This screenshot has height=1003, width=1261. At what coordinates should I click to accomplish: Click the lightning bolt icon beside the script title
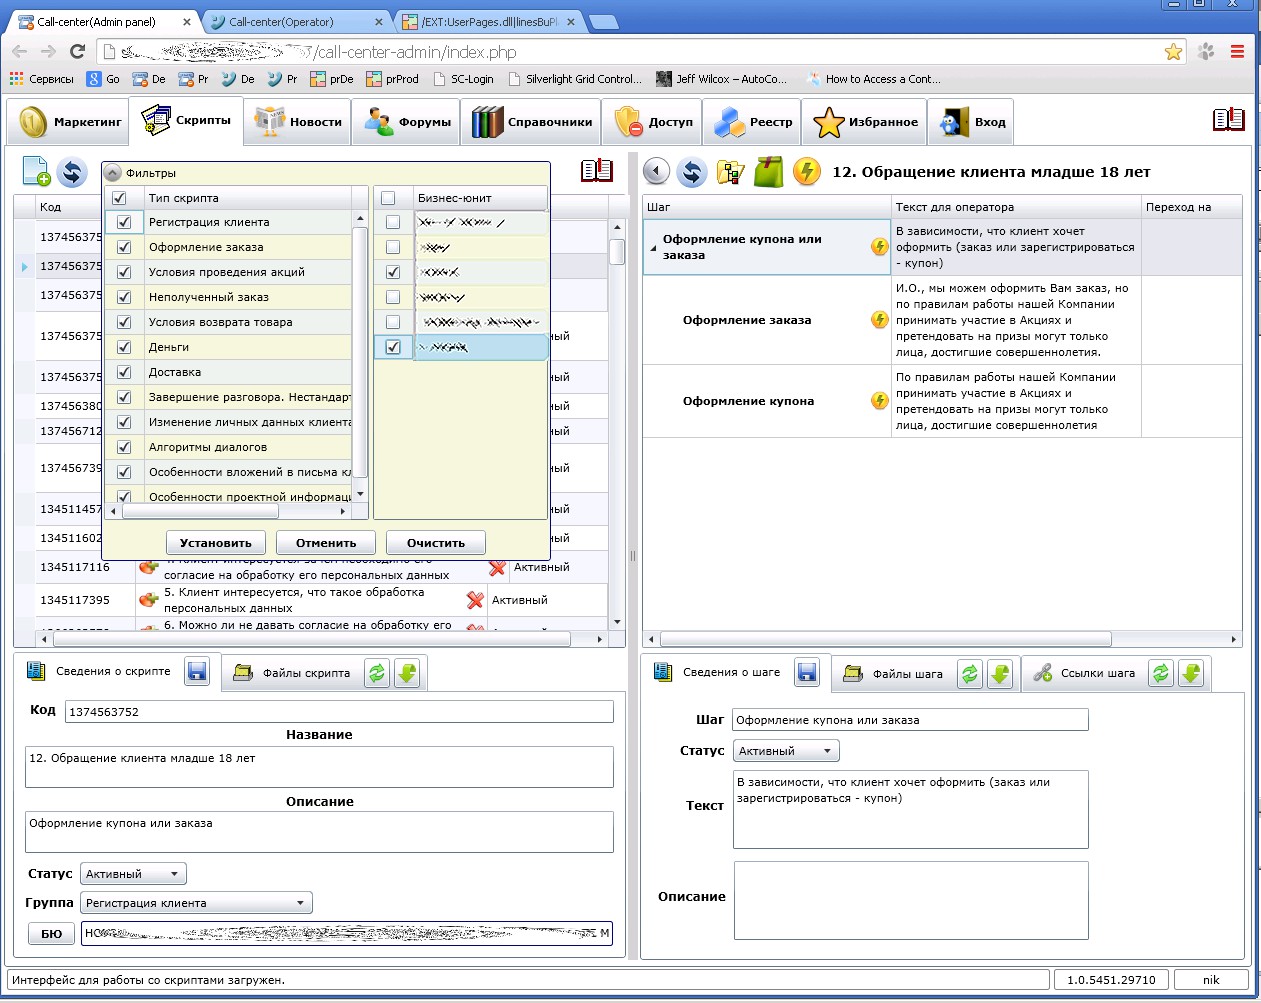tap(807, 171)
